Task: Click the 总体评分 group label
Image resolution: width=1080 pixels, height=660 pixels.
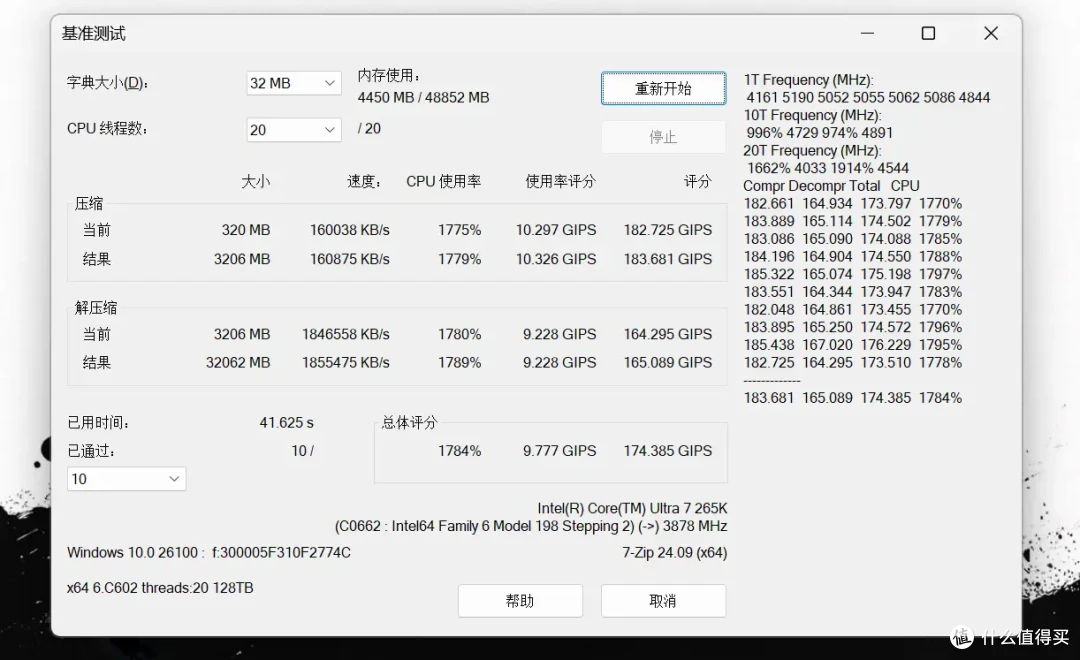Action: pyautogui.click(x=410, y=422)
